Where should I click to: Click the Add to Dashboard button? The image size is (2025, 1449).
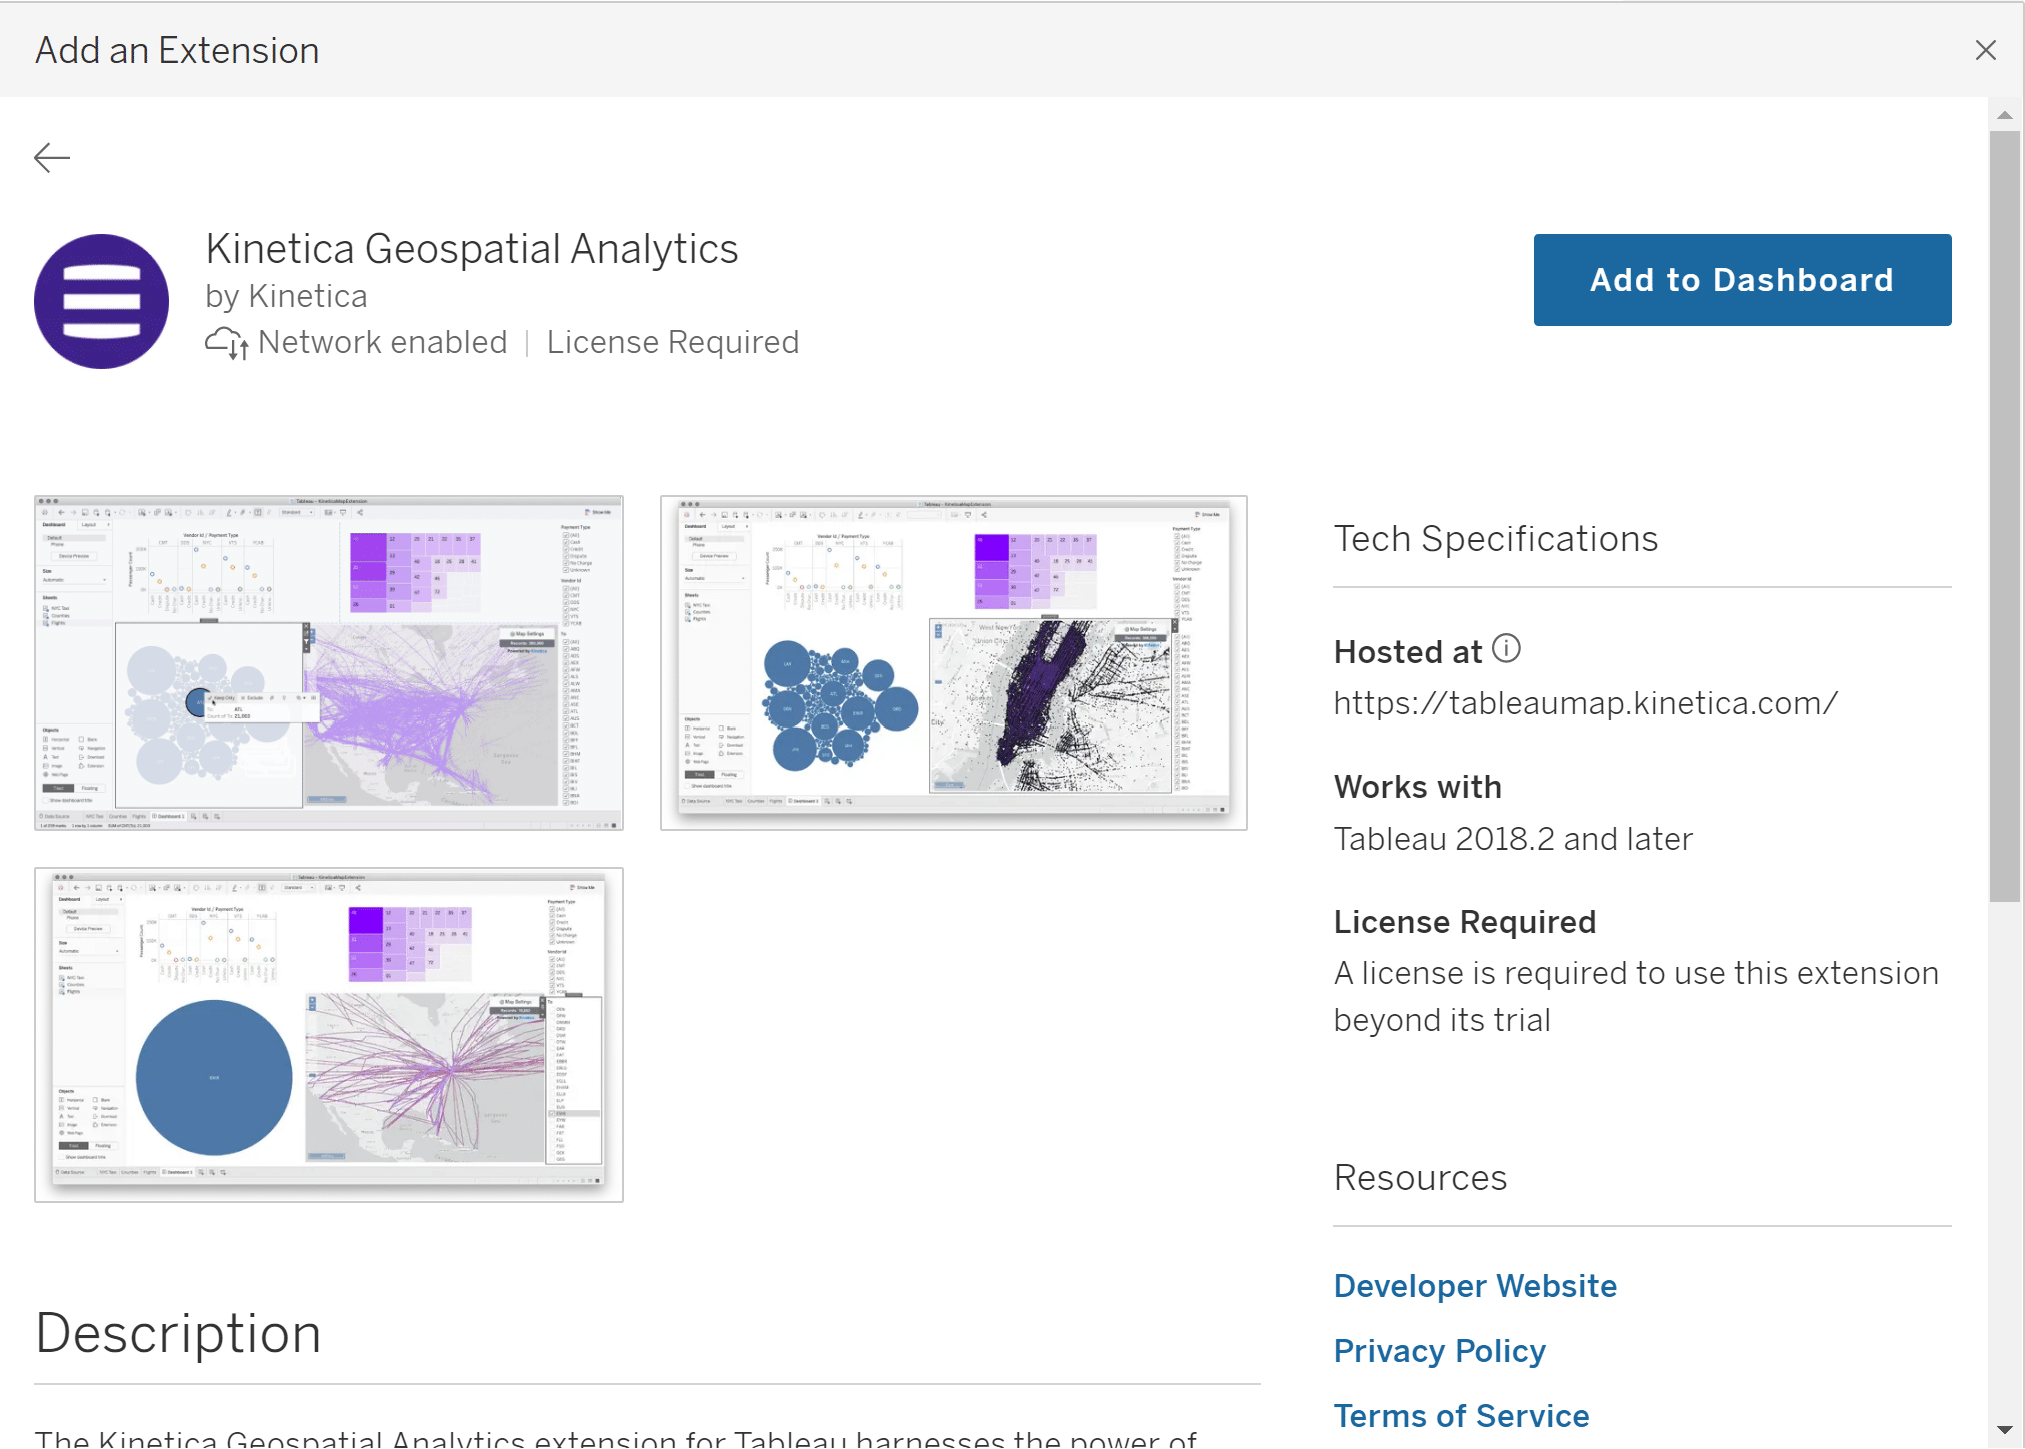pos(1742,279)
